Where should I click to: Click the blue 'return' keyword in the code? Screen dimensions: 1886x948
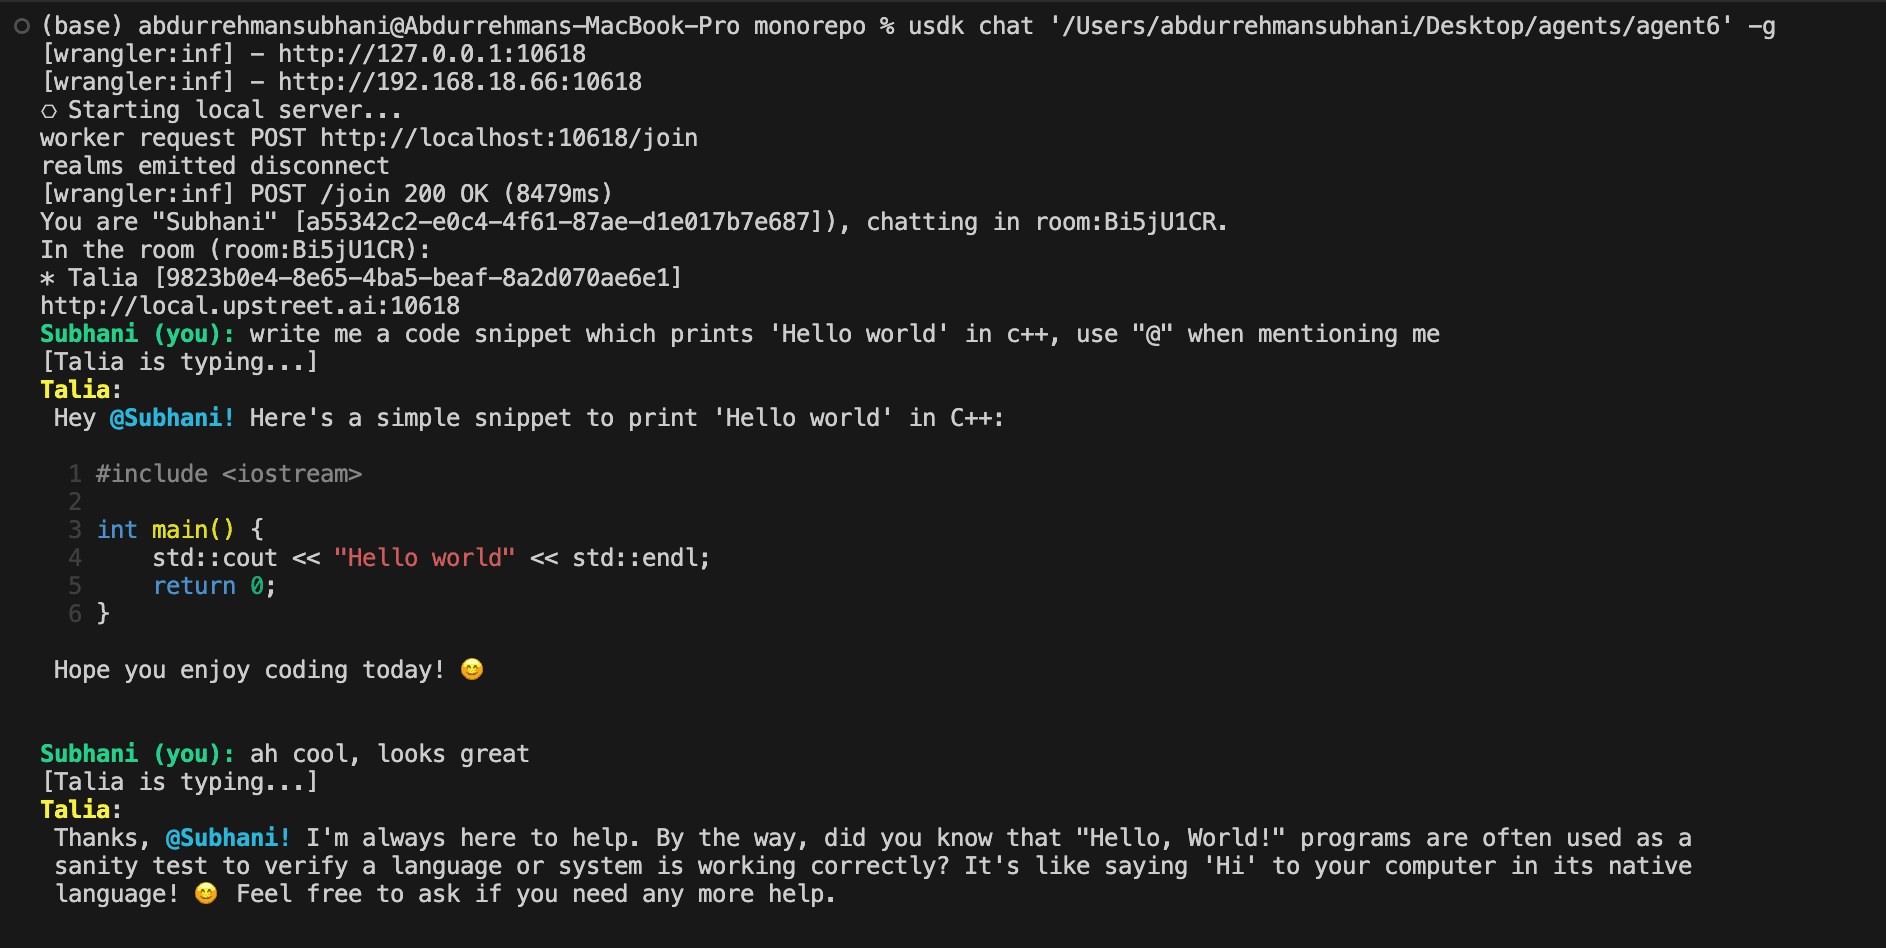(x=194, y=586)
